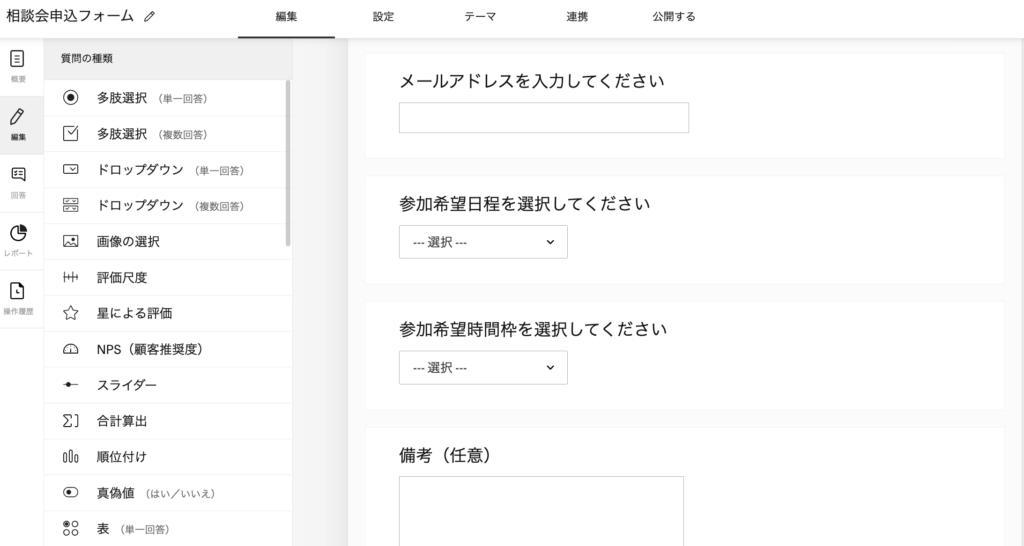The image size is (1024, 546).
Task: Open the テーマ tab
Action: click(x=480, y=17)
